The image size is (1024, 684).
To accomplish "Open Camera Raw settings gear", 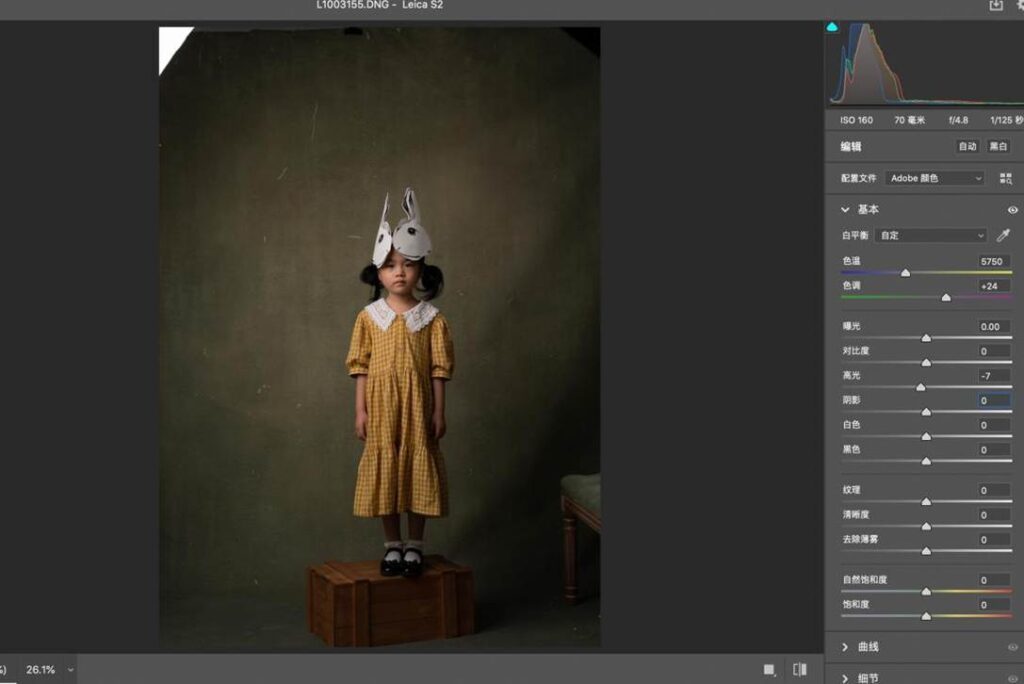I will tap(1019, 5).
